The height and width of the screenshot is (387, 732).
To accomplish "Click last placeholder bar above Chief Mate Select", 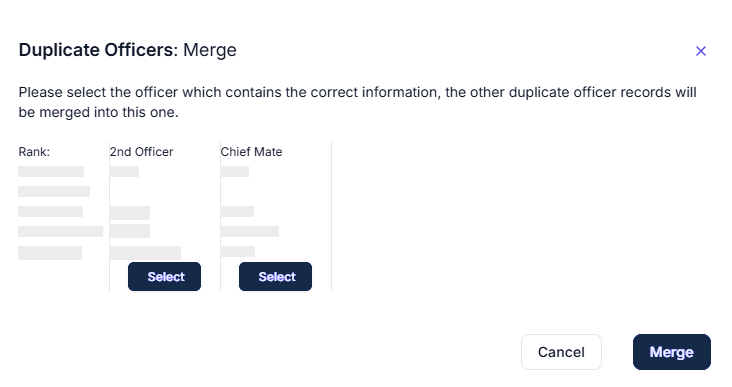I will 238,252.
